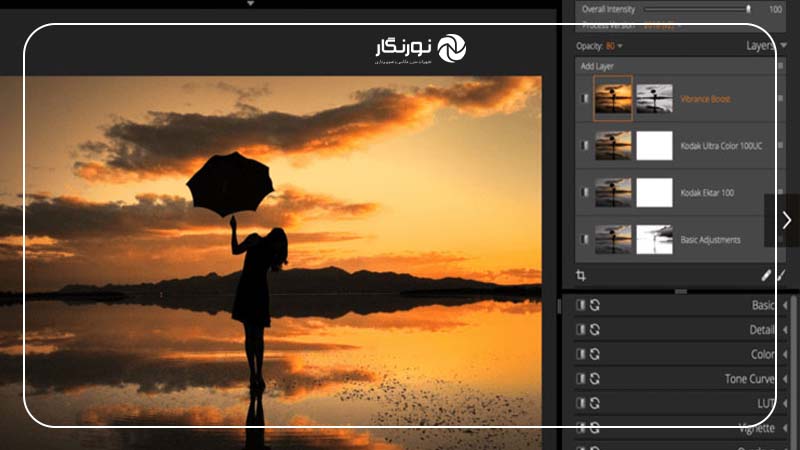The width and height of the screenshot is (800, 450).
Task: Expand the Basic panel arrow
Action: (x=785, y=305)
